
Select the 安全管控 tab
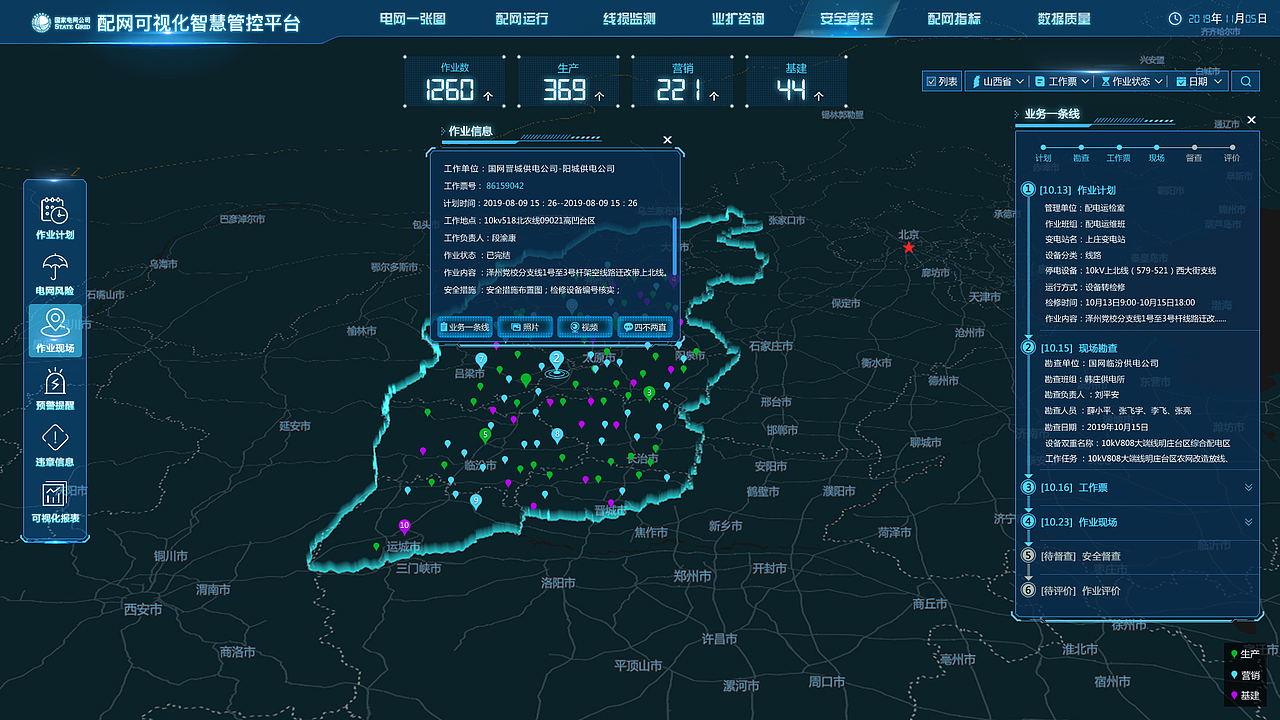(846, 19)
